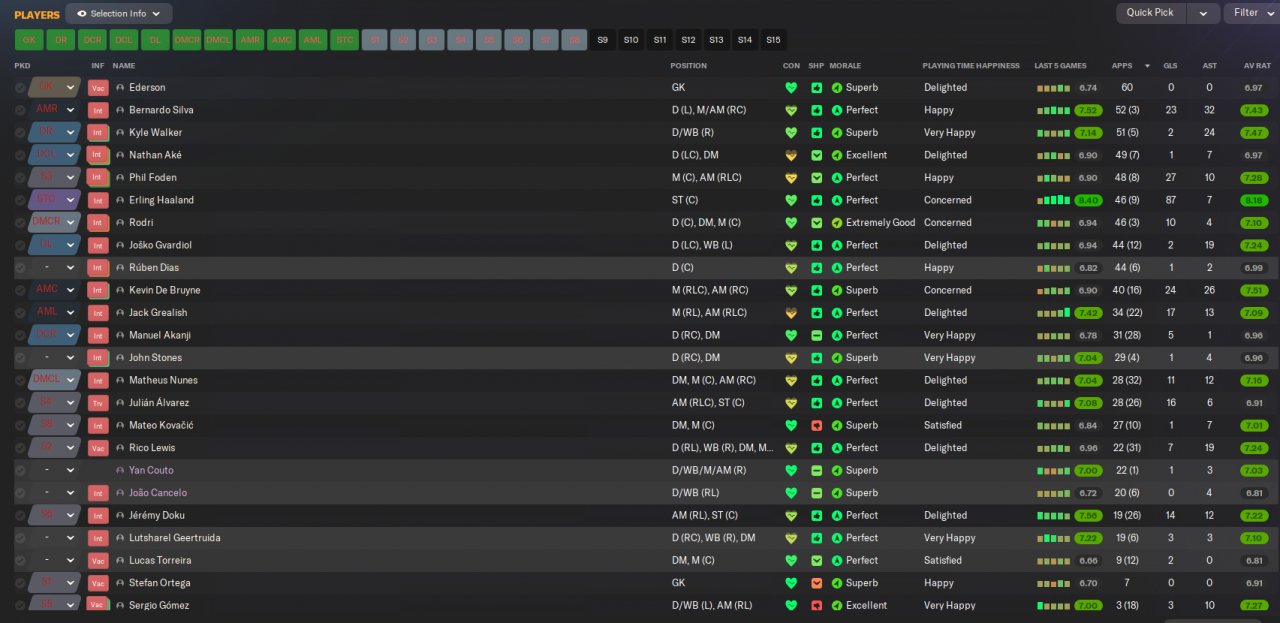Click Stefan Ortega's orange match sharpness icon

(x=817, y=583)
